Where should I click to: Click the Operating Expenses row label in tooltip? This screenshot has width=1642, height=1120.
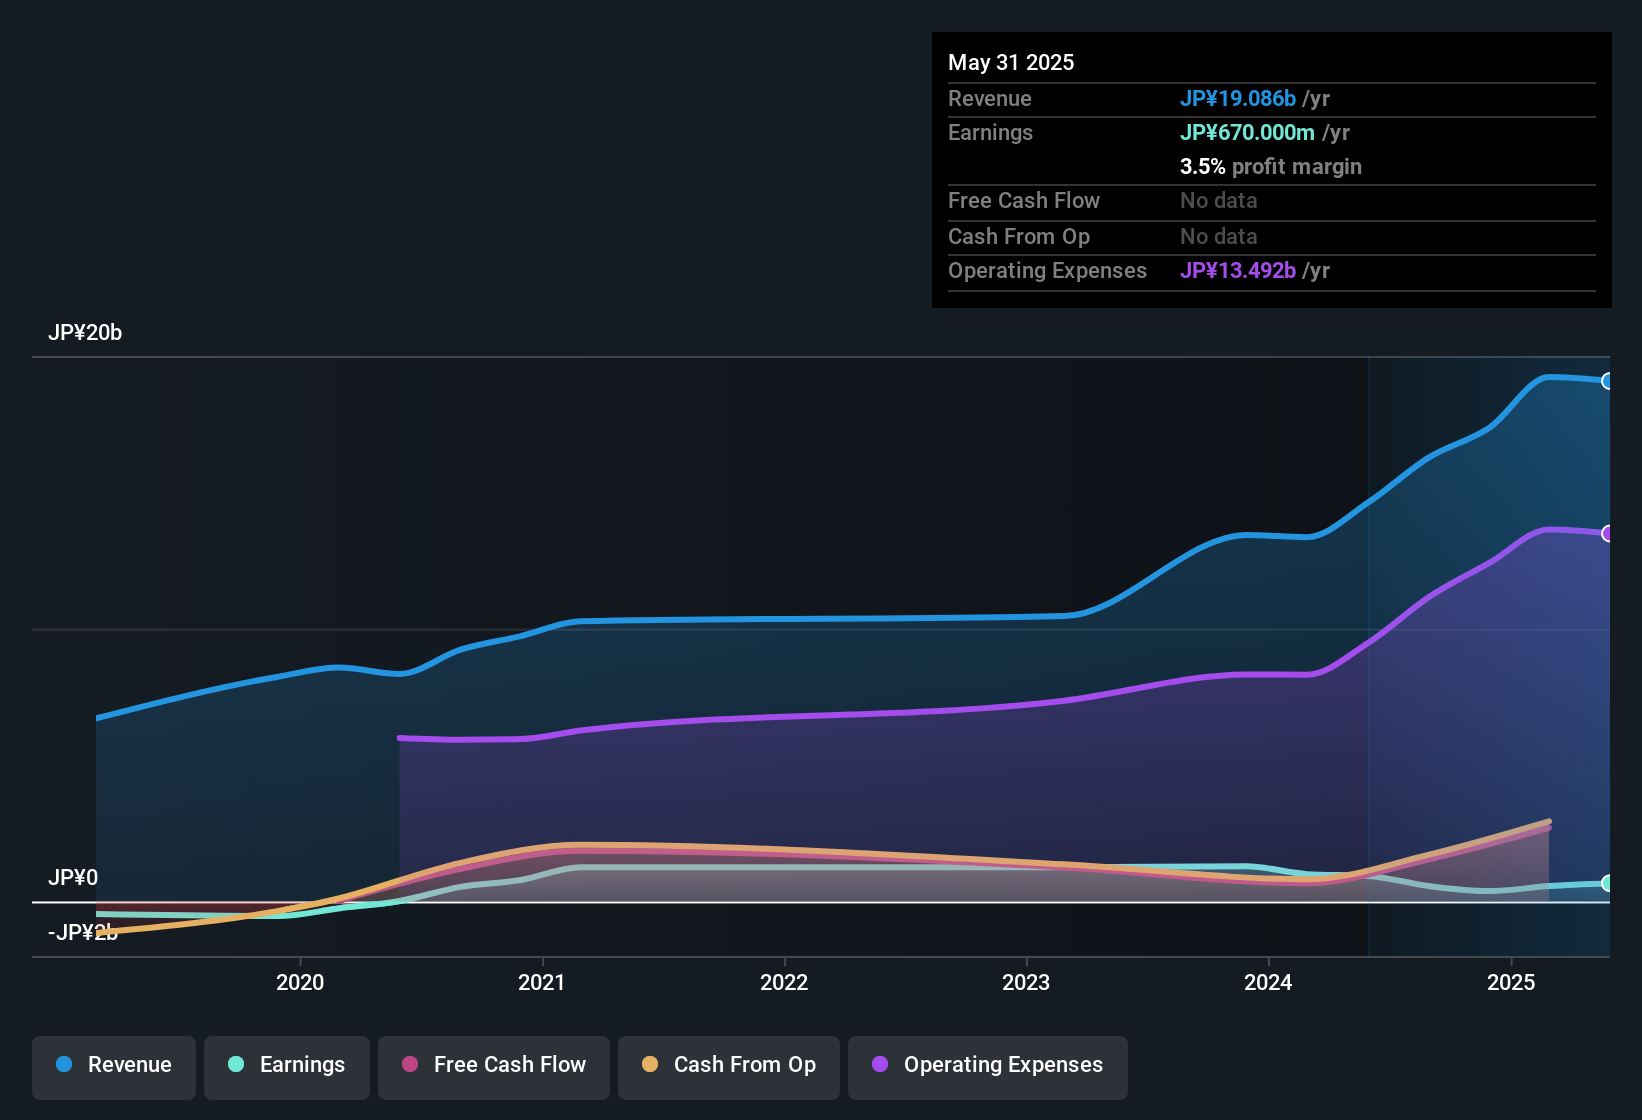point(1047,270)
